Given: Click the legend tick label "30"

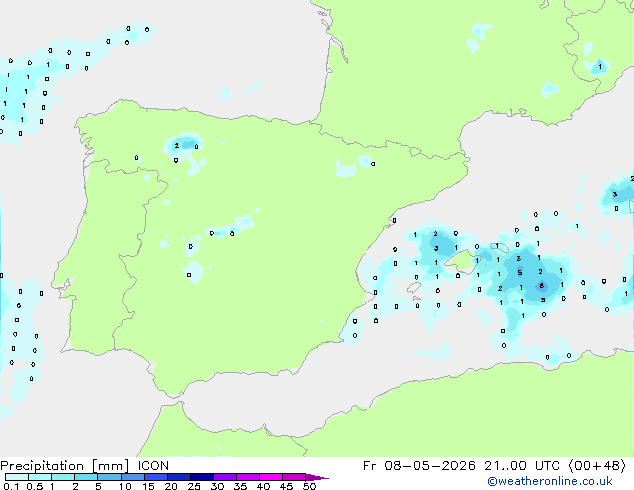Looking at the screenshot, I should tap(217, 486).
